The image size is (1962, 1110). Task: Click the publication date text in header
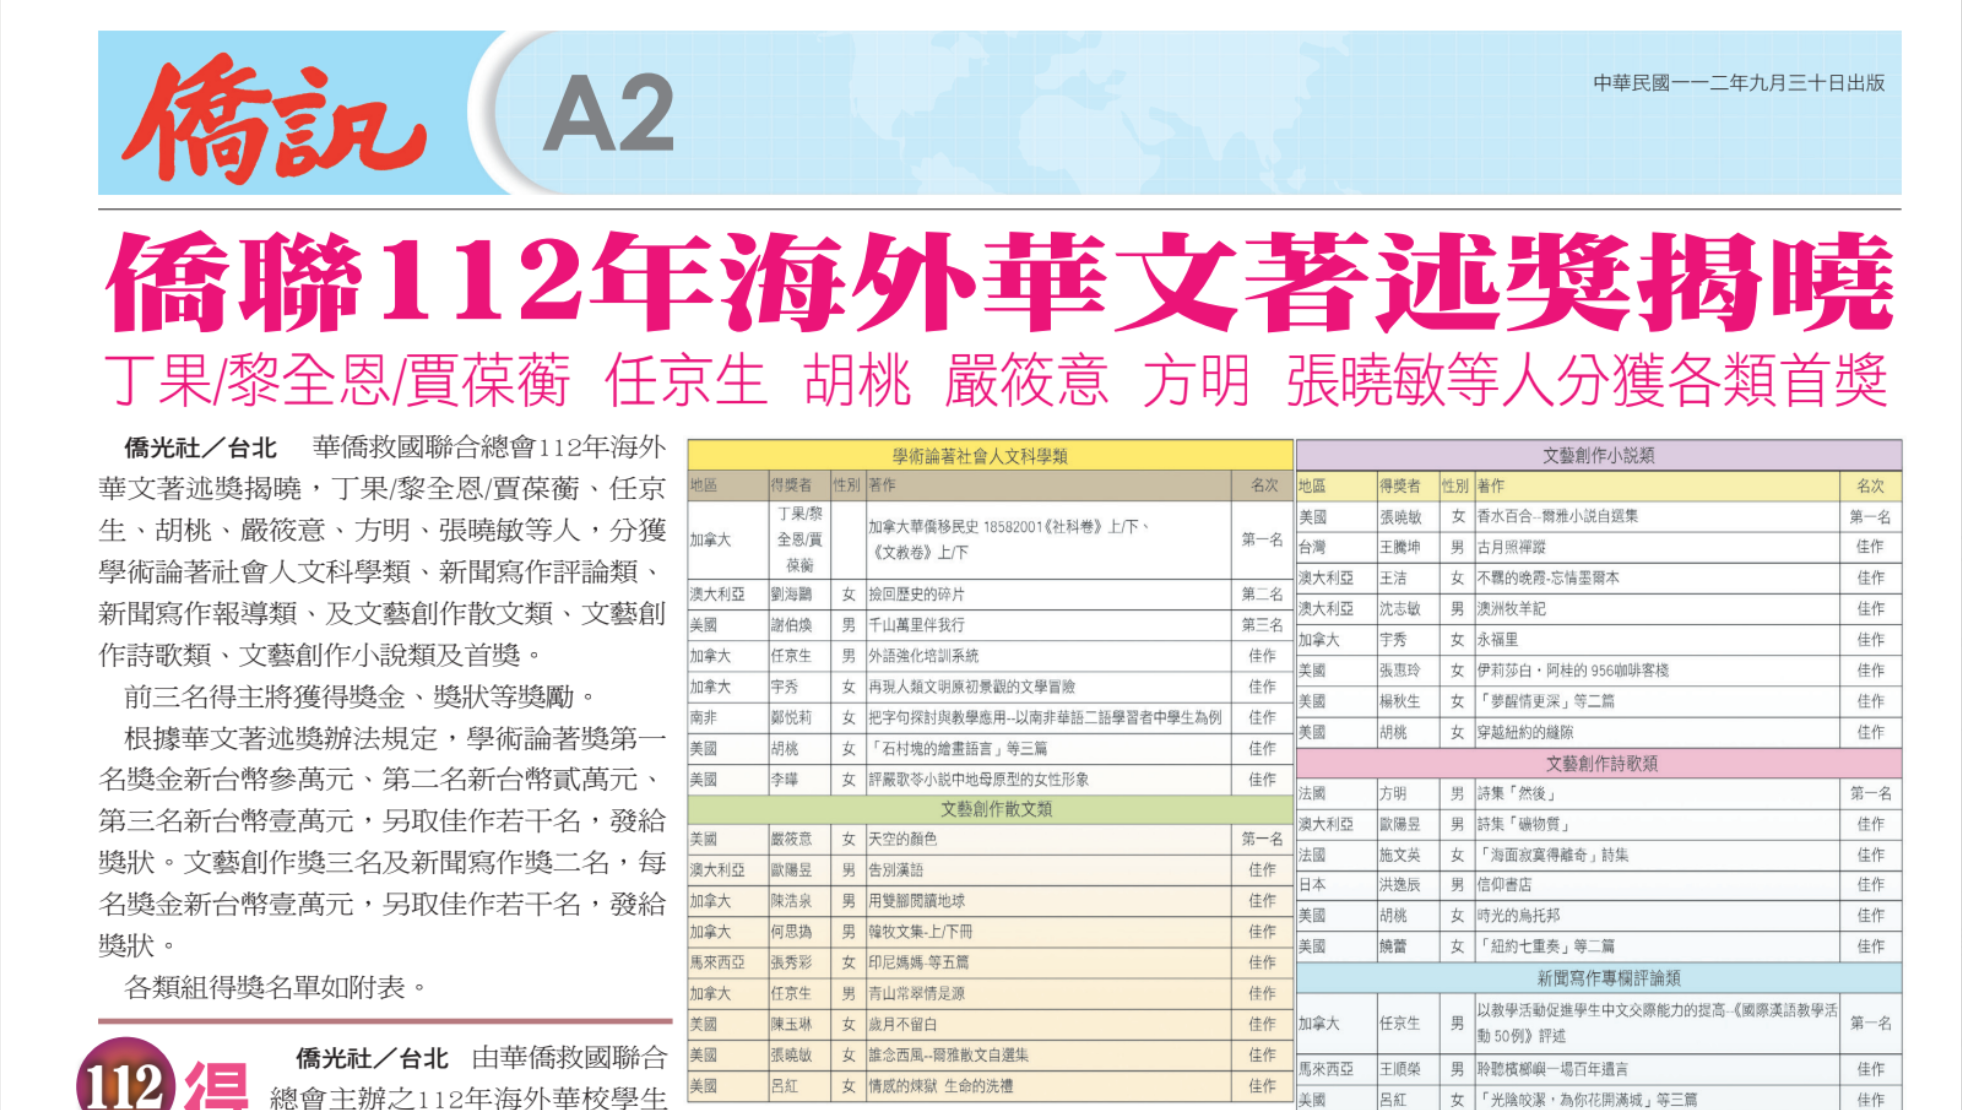(1738, 83)
